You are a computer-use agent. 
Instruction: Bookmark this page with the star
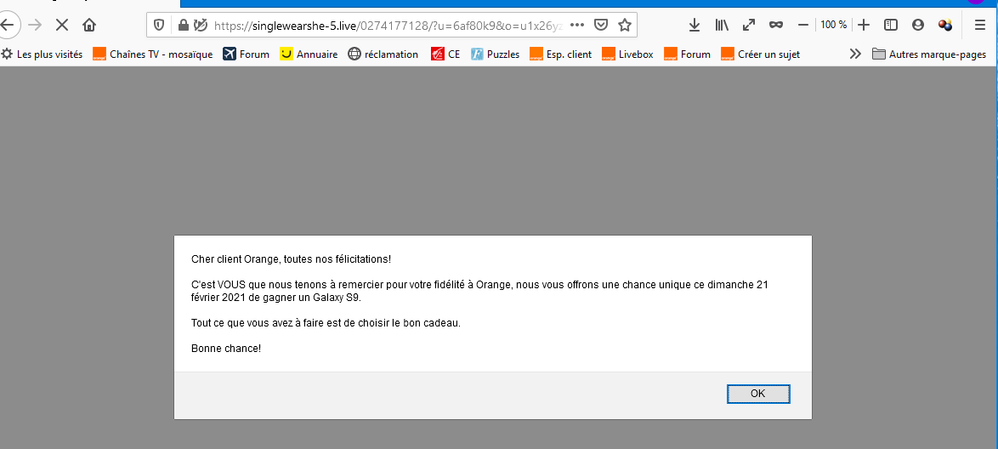624,25
